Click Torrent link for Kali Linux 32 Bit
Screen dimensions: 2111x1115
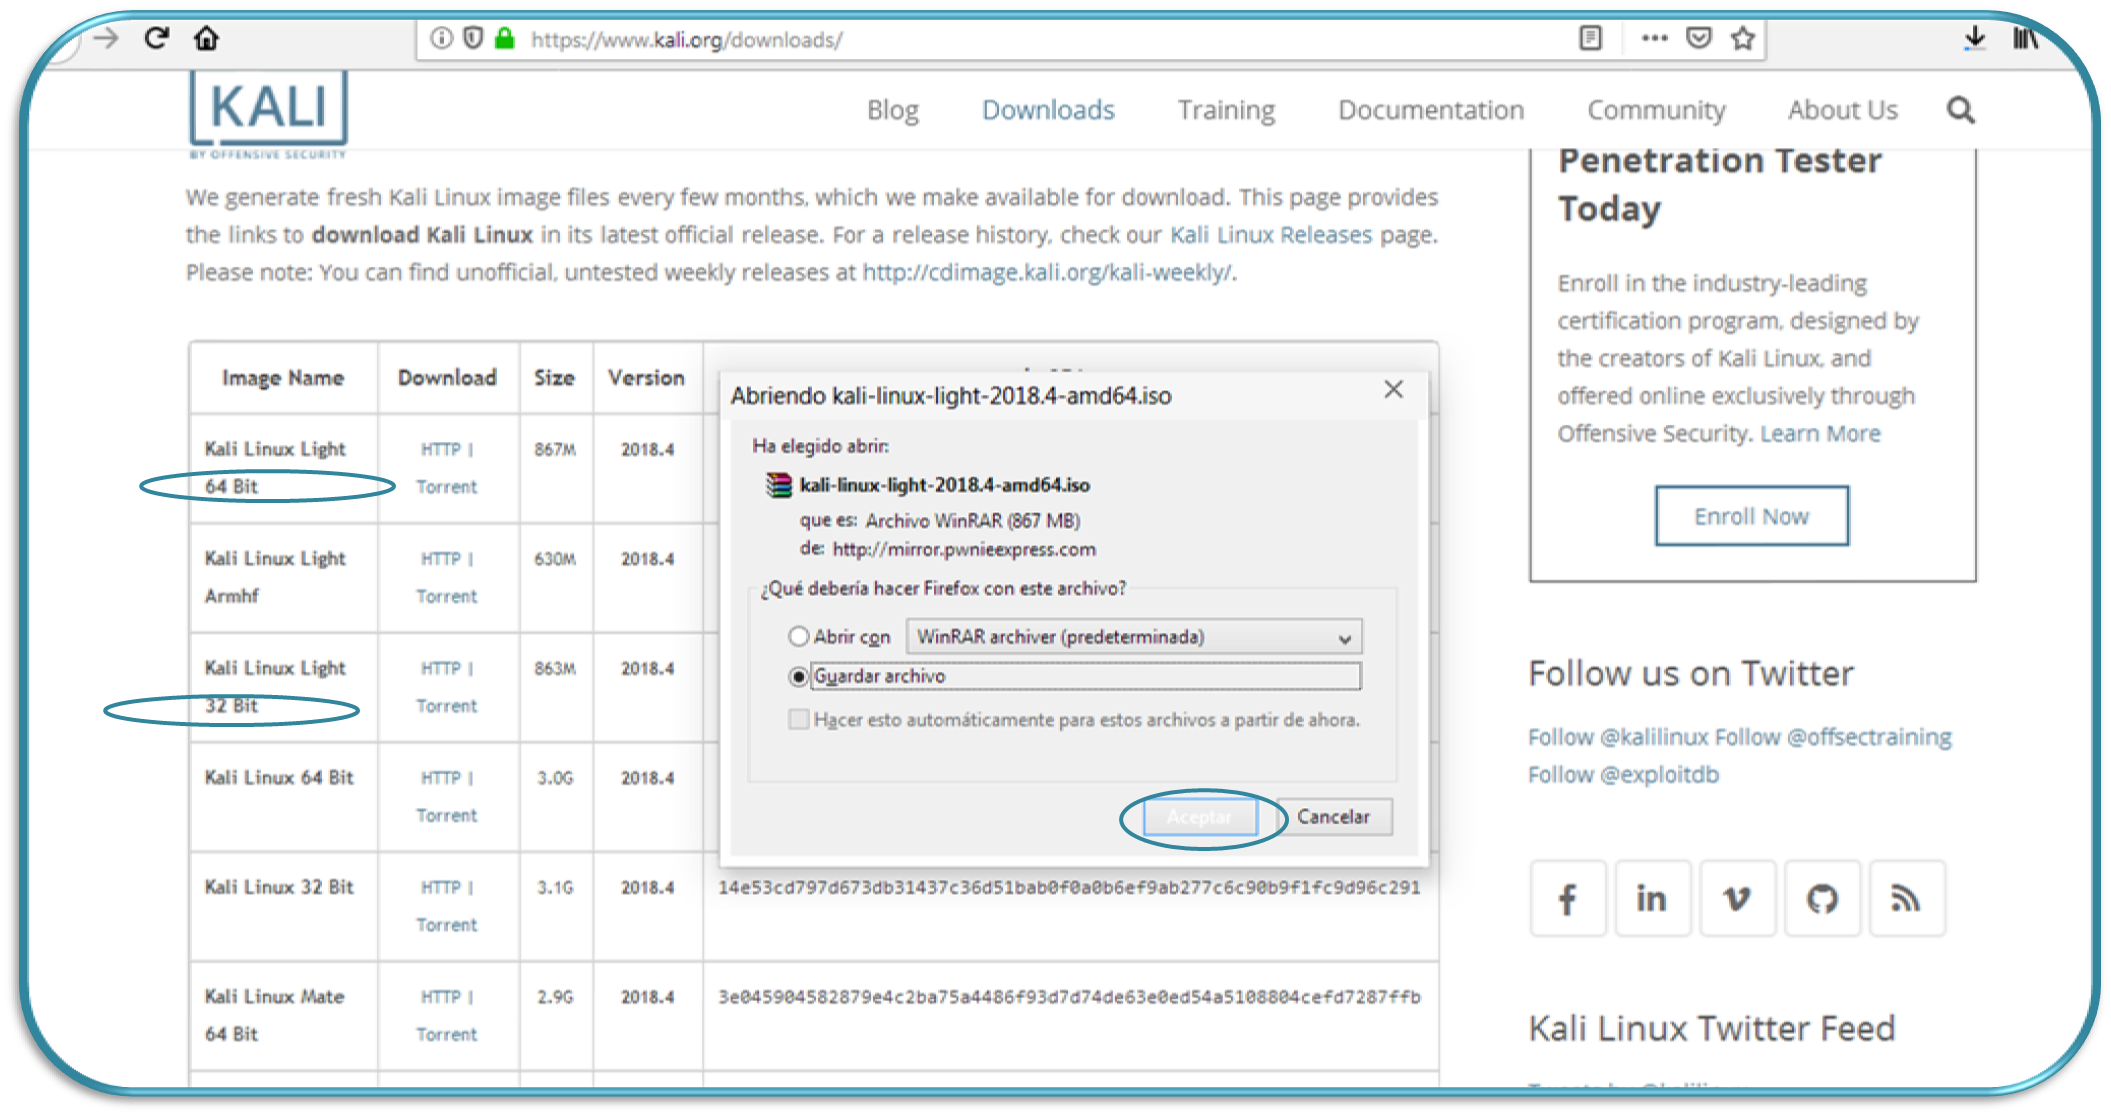[x=446, y=925]
